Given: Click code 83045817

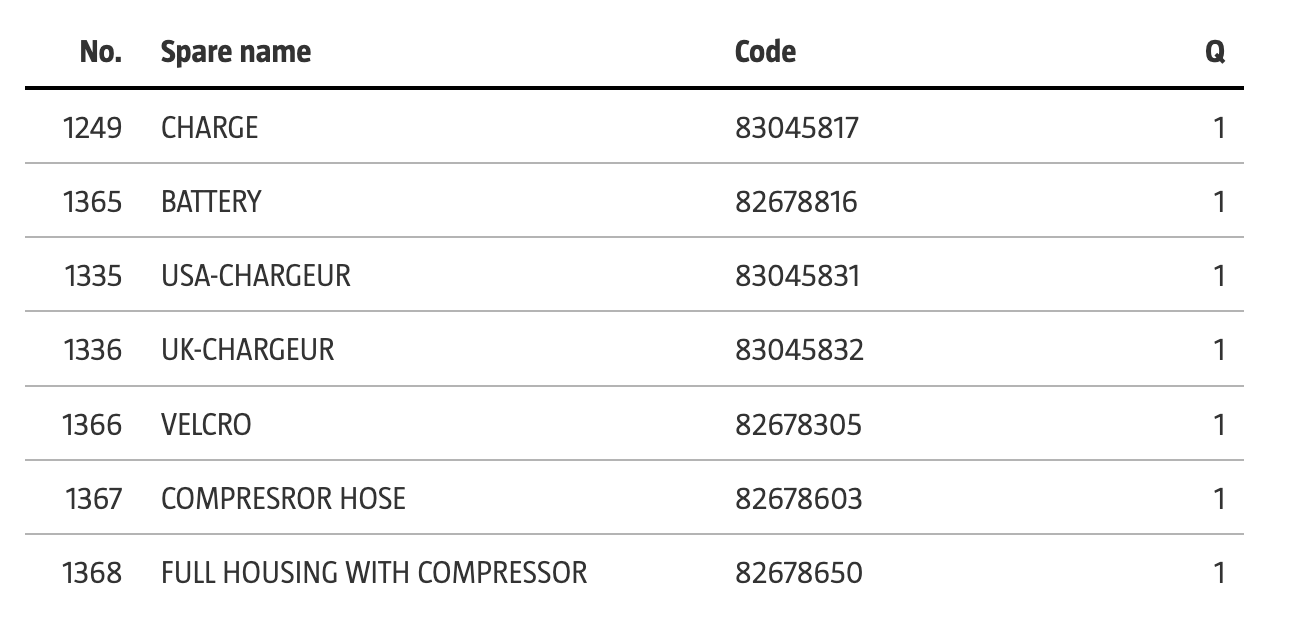Looking at the screenshot, I should pyautogui.click(x=796, y=128).
